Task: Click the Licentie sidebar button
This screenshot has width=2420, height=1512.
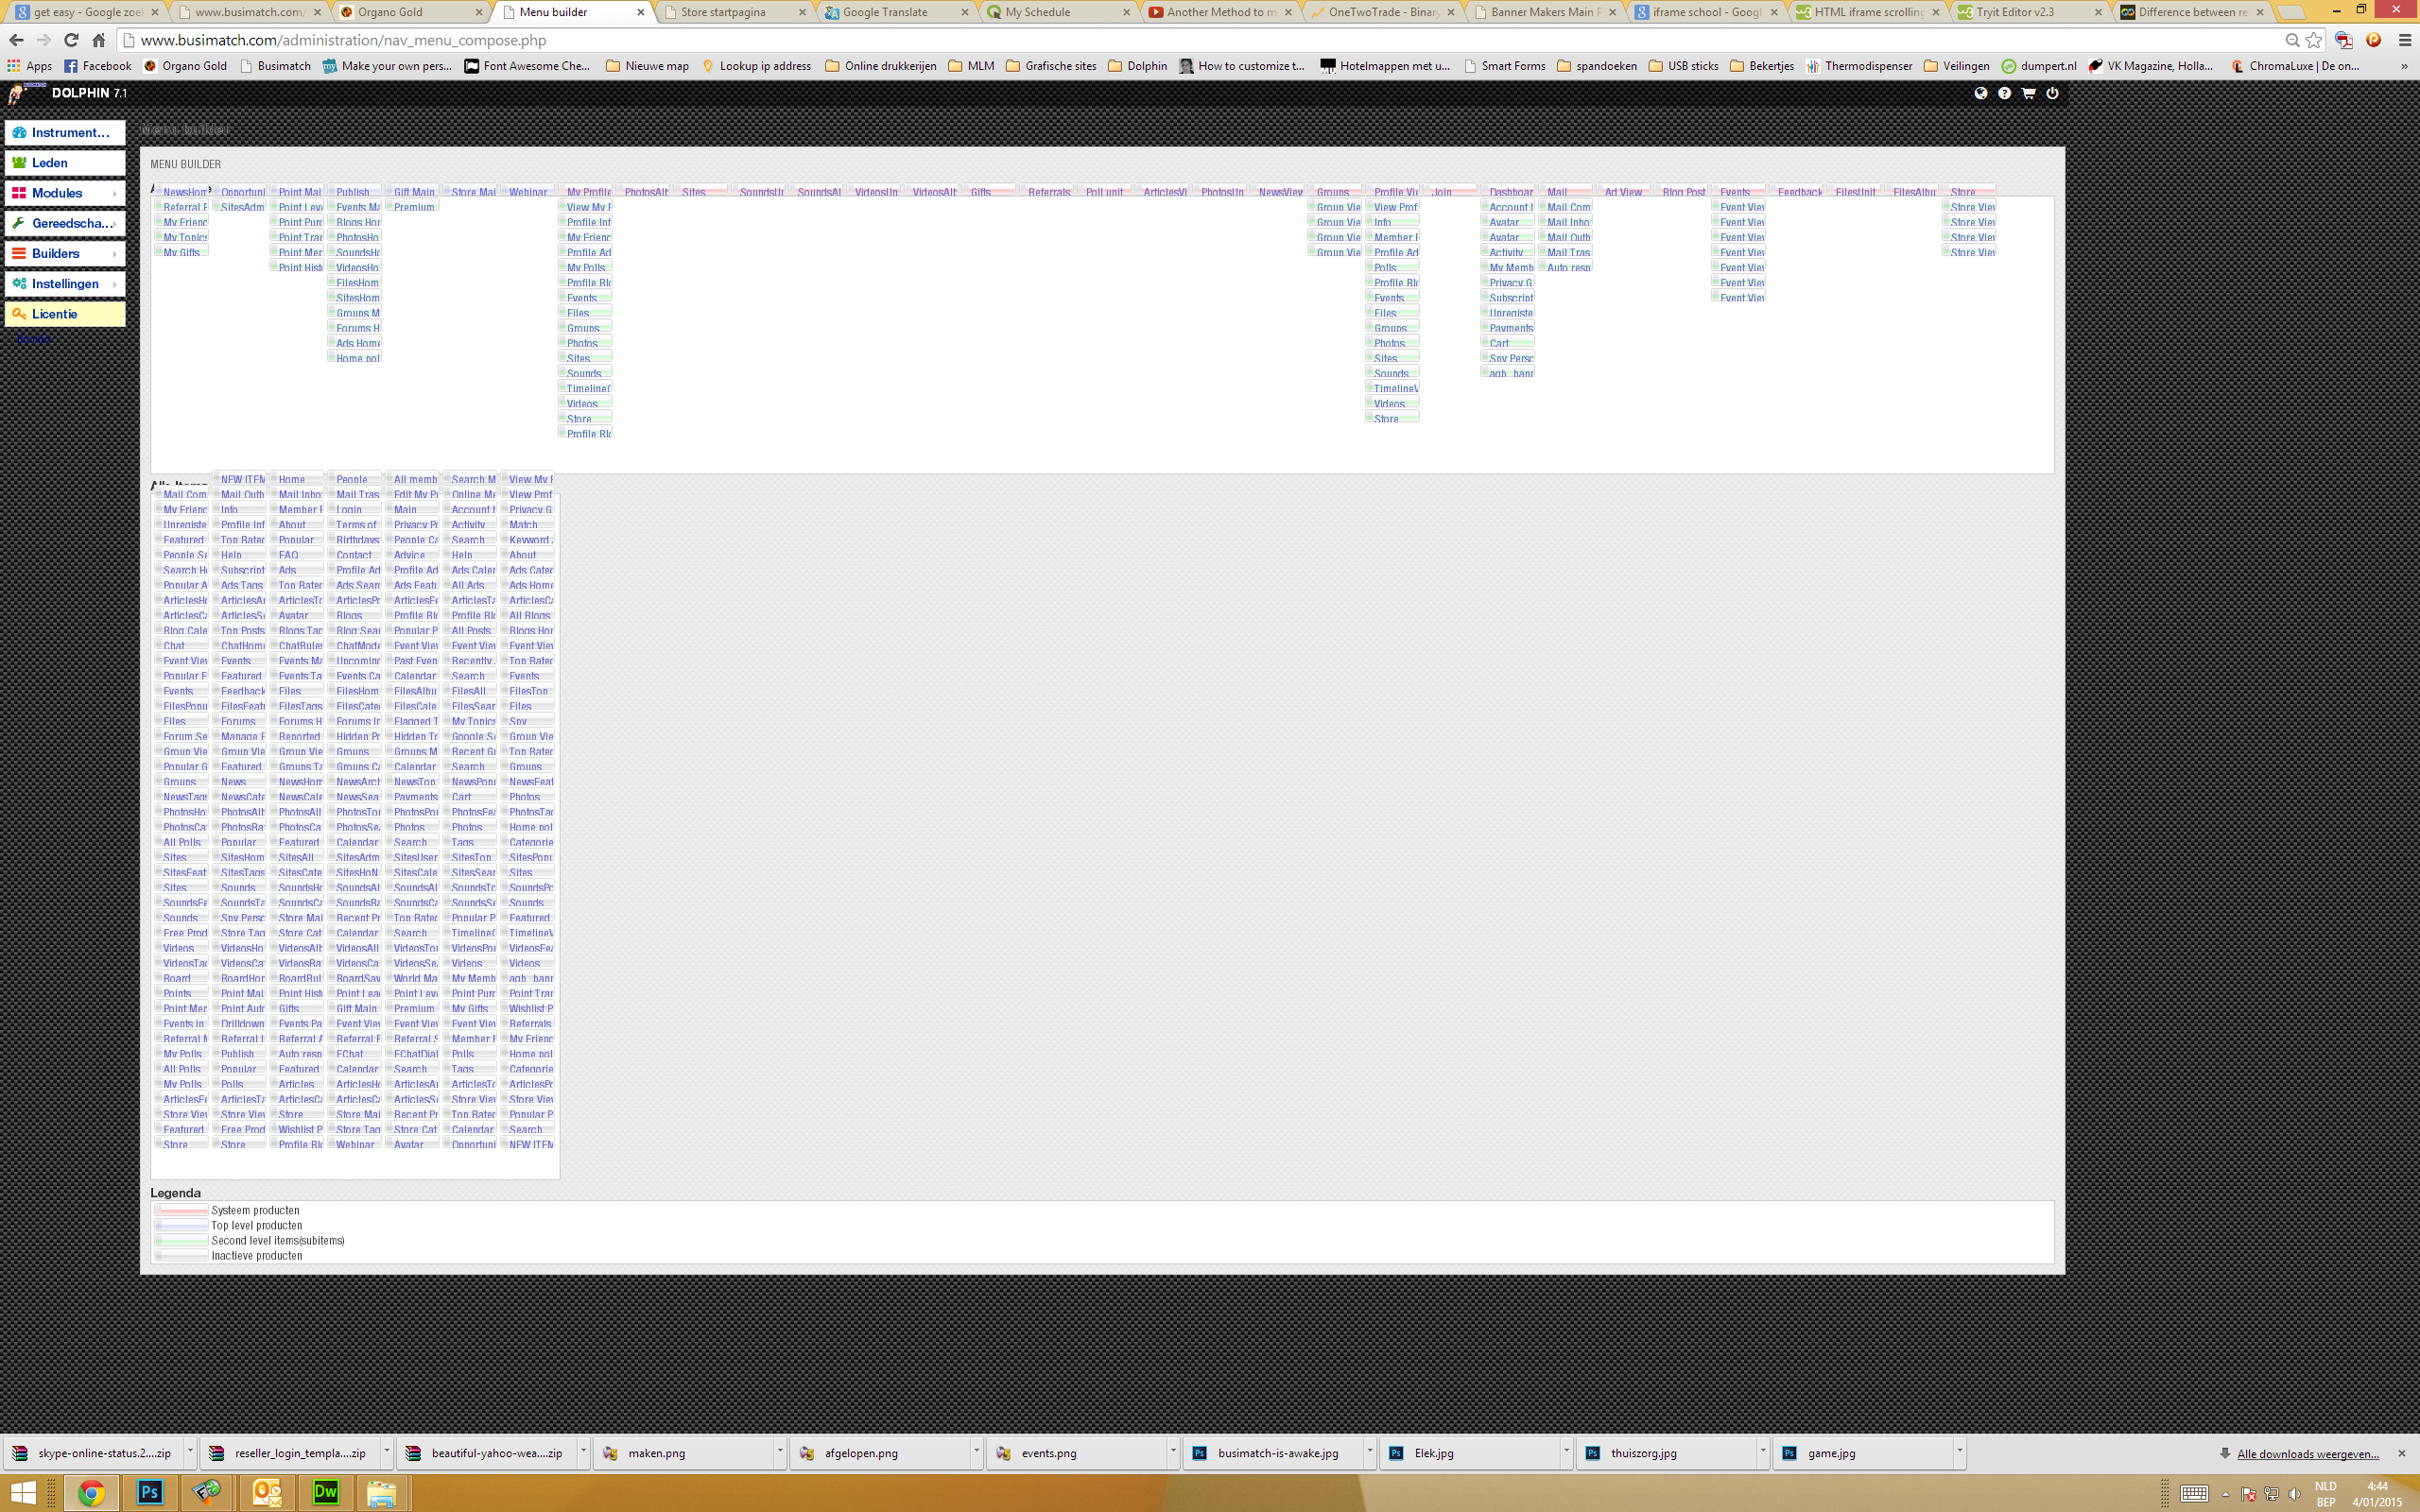Action: [x=65, y=314]
